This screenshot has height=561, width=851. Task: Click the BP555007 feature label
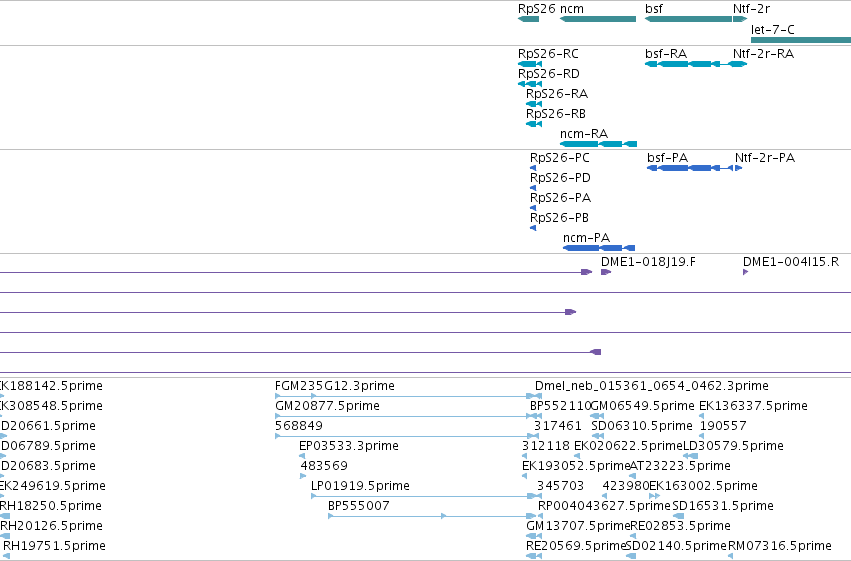359,506
